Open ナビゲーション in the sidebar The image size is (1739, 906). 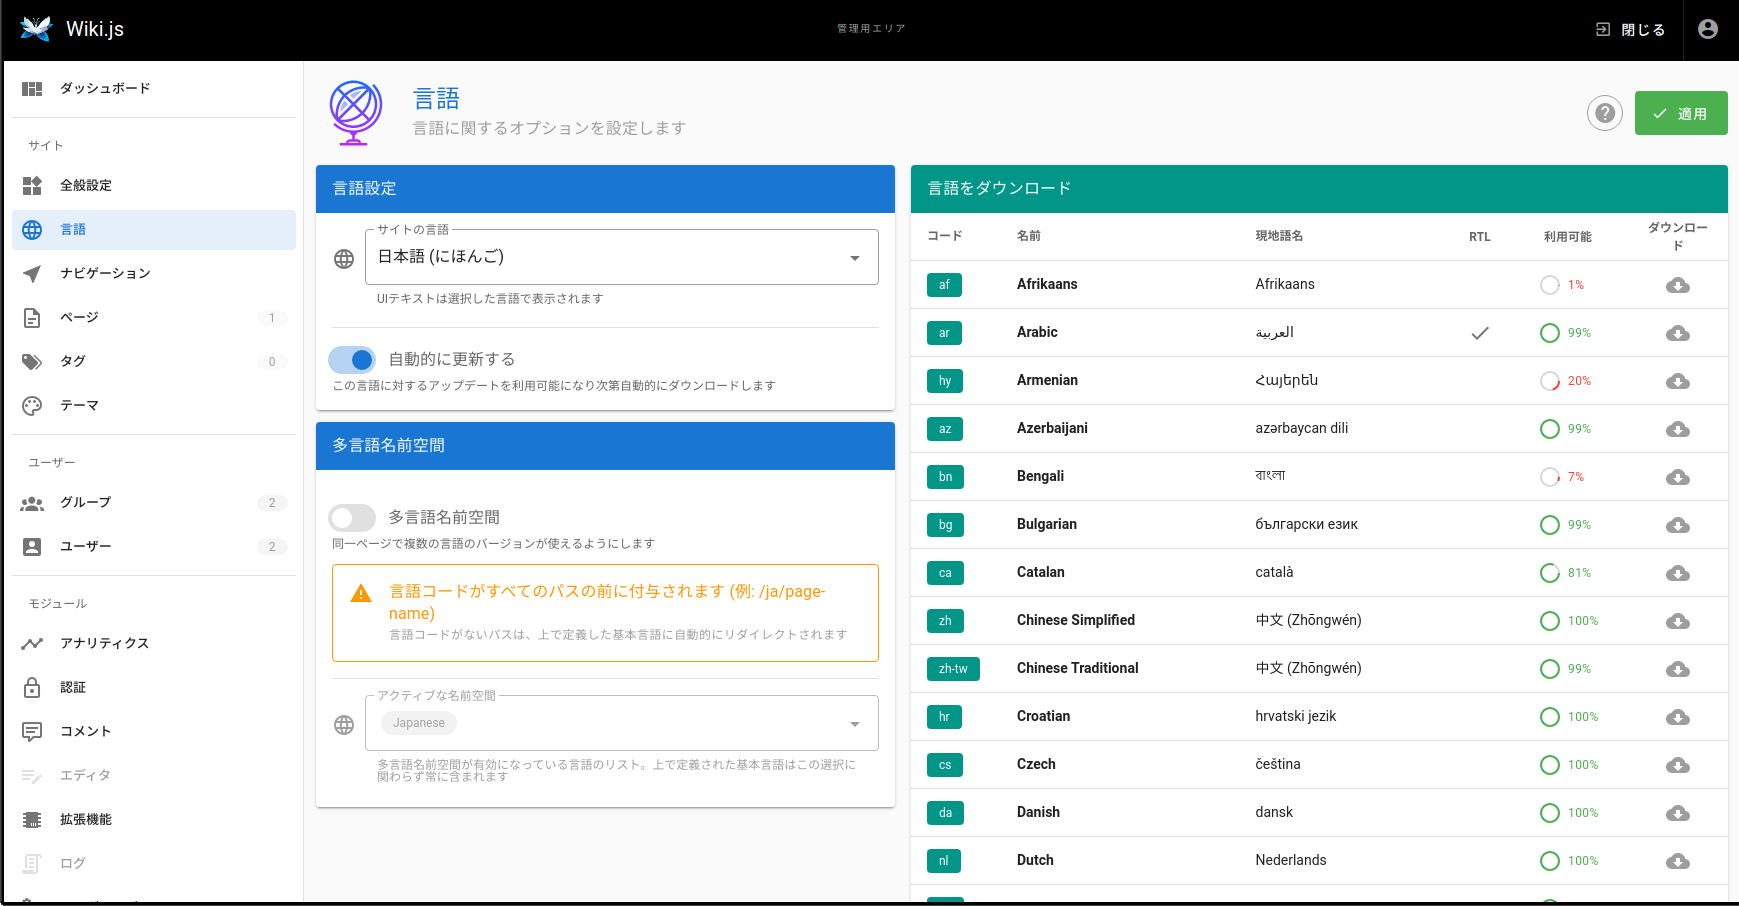[x=105, y=273]
